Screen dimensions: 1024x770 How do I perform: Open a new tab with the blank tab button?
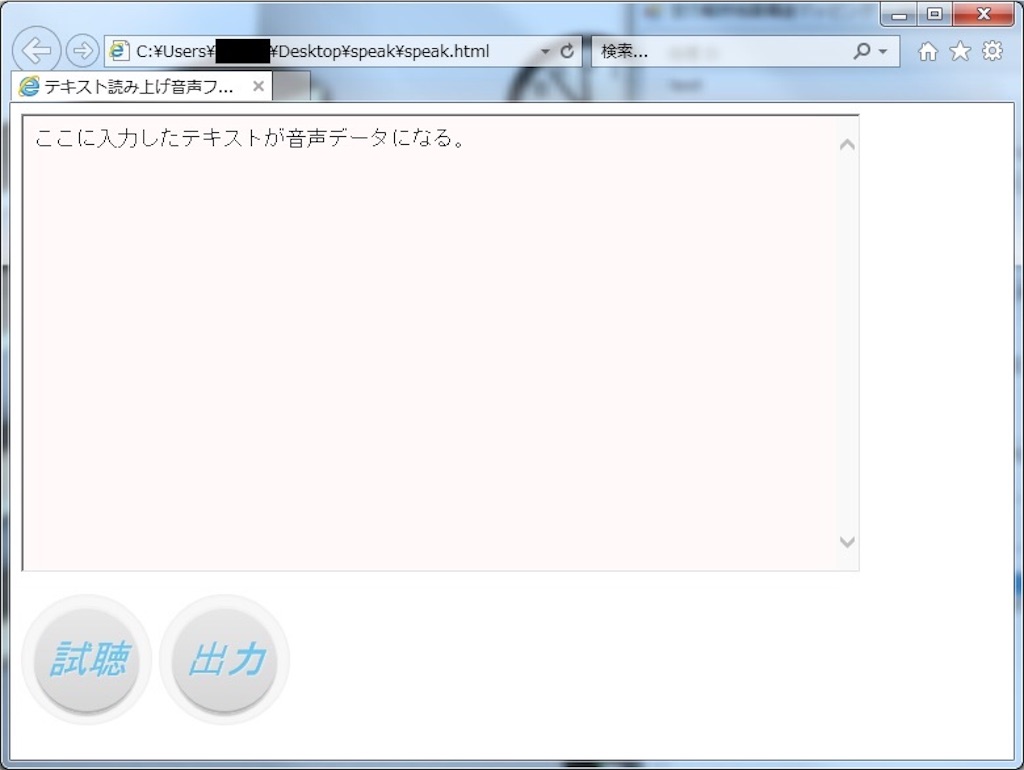click(x=291, y=87)
